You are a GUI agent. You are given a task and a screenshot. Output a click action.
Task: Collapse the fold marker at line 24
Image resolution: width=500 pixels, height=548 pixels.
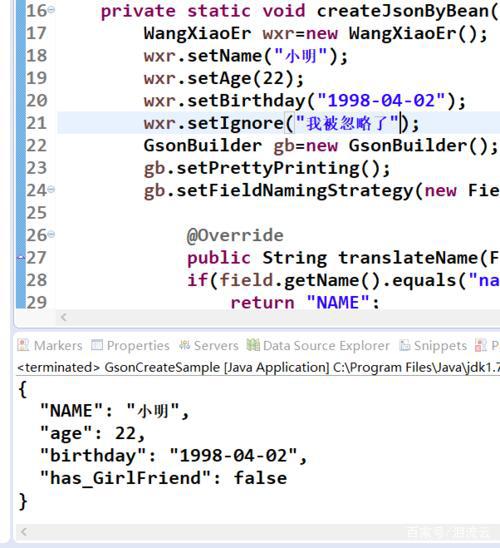coord(51,189)
